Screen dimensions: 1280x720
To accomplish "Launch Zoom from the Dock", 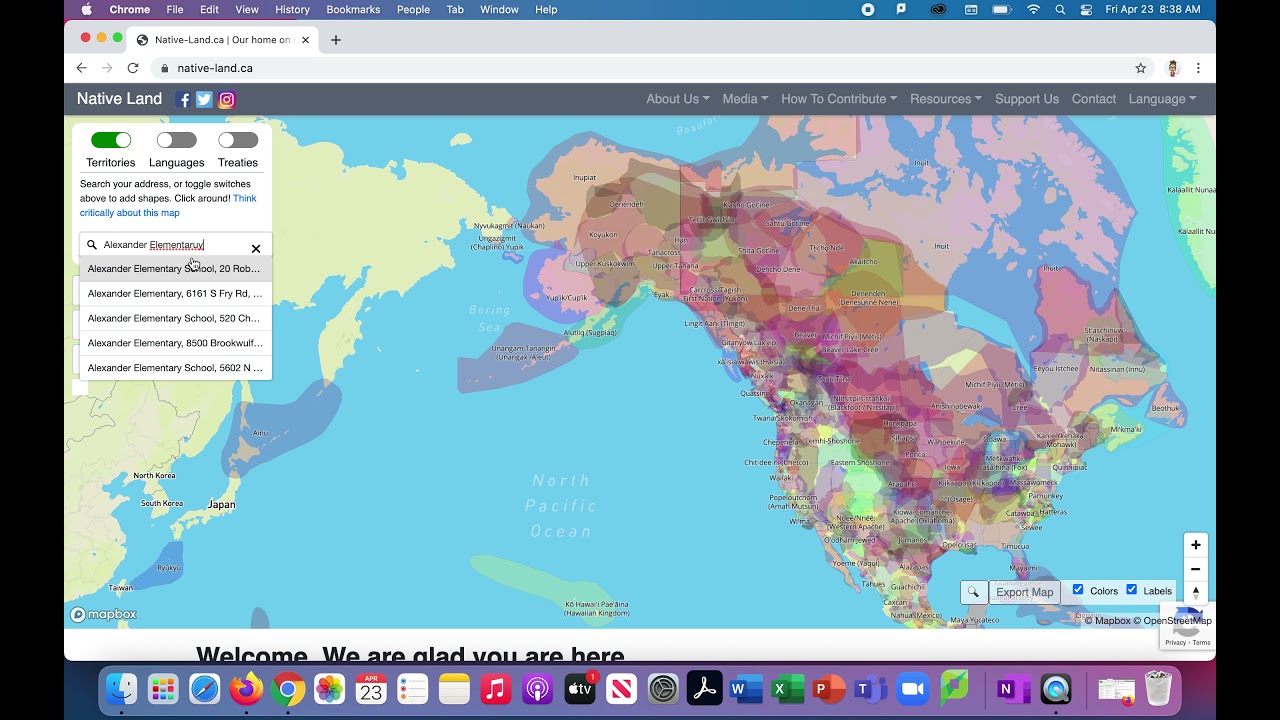I will pyautogui.click(x=913, y=689).
